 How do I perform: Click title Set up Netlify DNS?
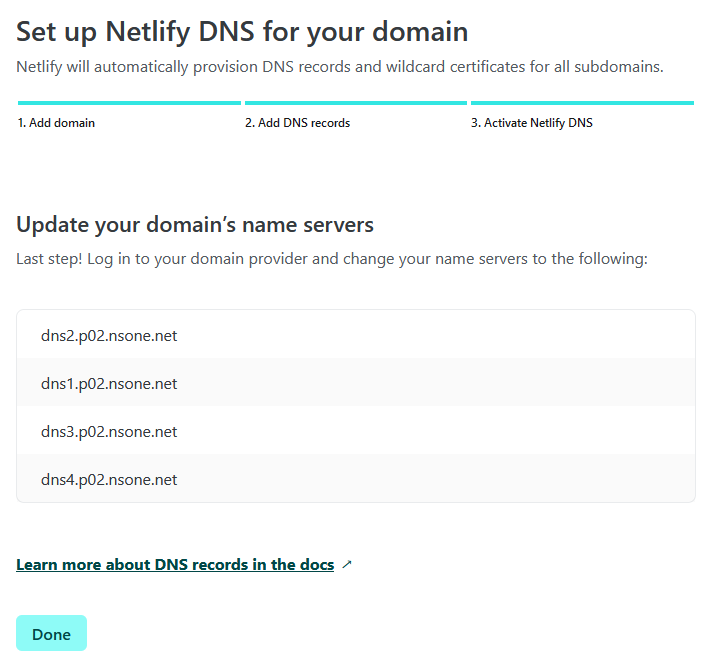pos(242,33)
